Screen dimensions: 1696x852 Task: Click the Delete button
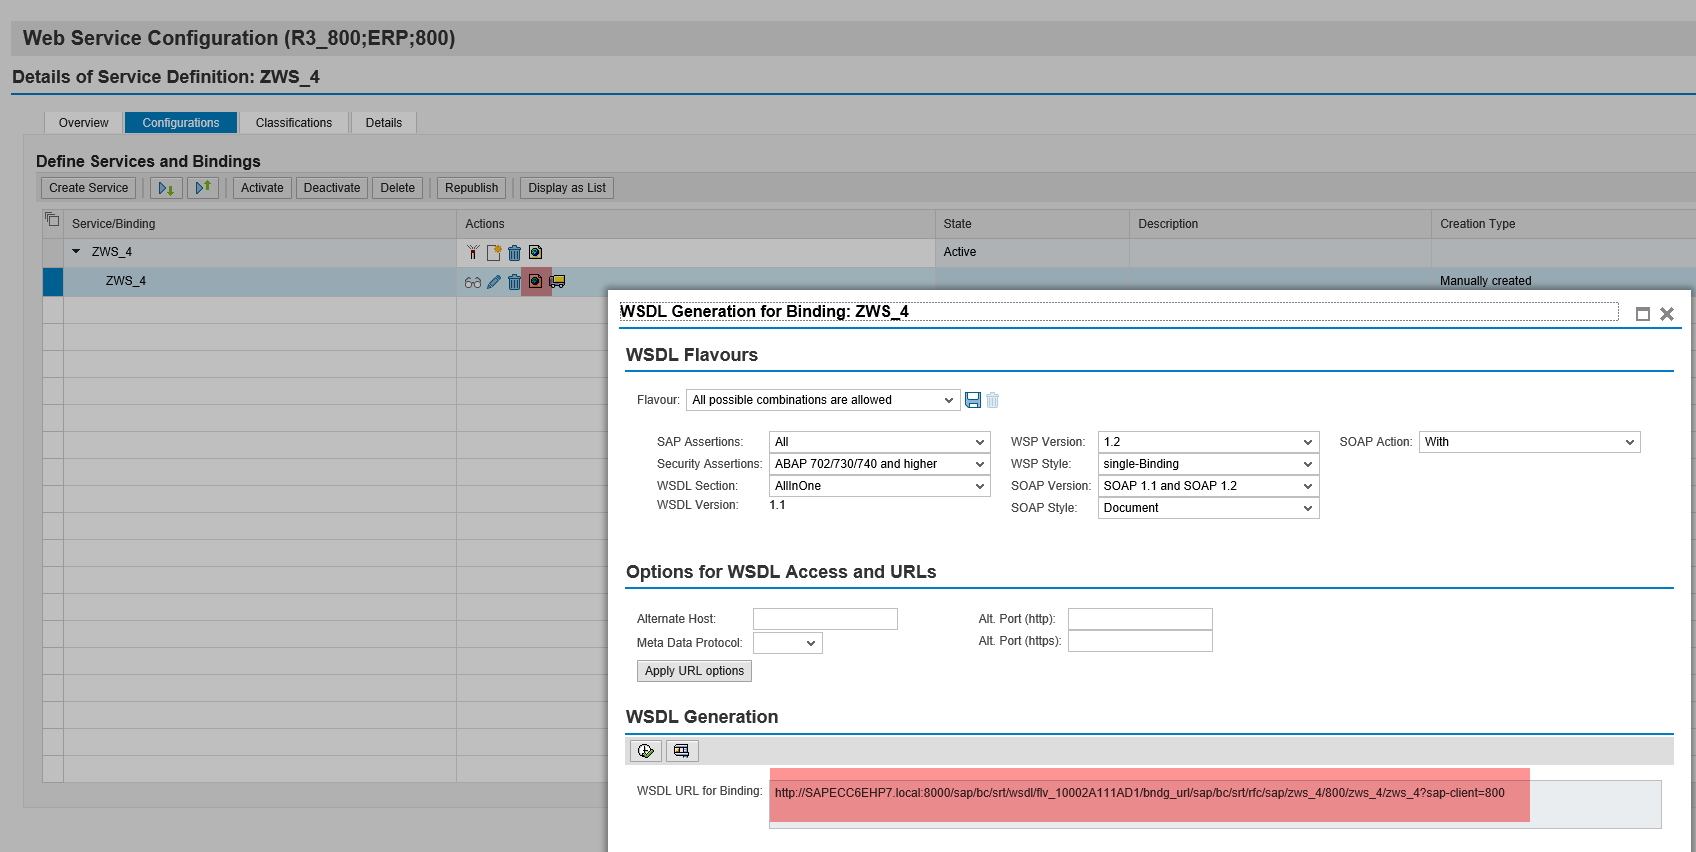coord(398,188)
